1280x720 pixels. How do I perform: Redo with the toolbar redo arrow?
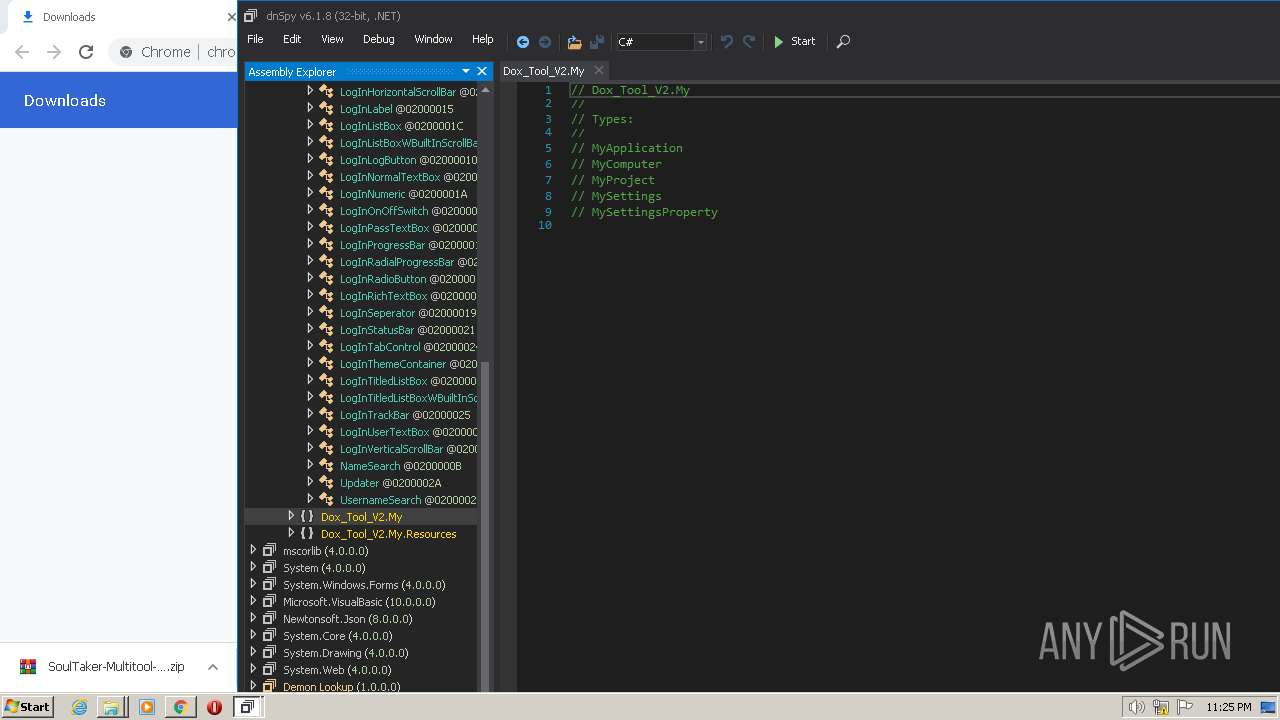749,42
